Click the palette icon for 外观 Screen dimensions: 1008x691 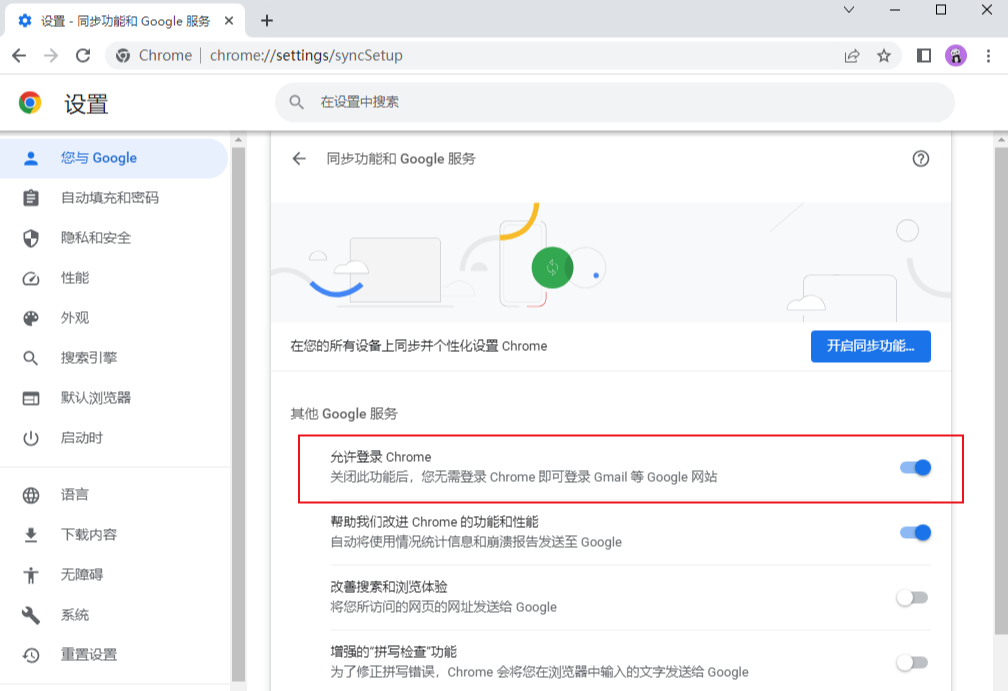31,318
